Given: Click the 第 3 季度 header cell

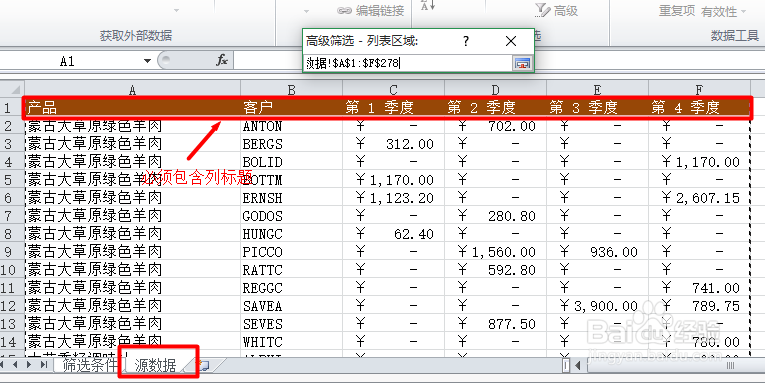Looking at the screenshot, I should (597, 107).
